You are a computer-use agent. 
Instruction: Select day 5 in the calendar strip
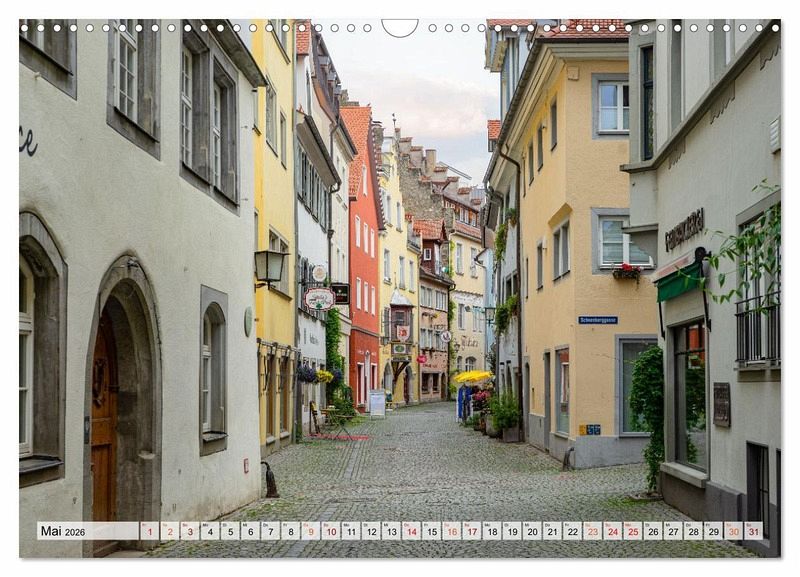pos(229,532)
